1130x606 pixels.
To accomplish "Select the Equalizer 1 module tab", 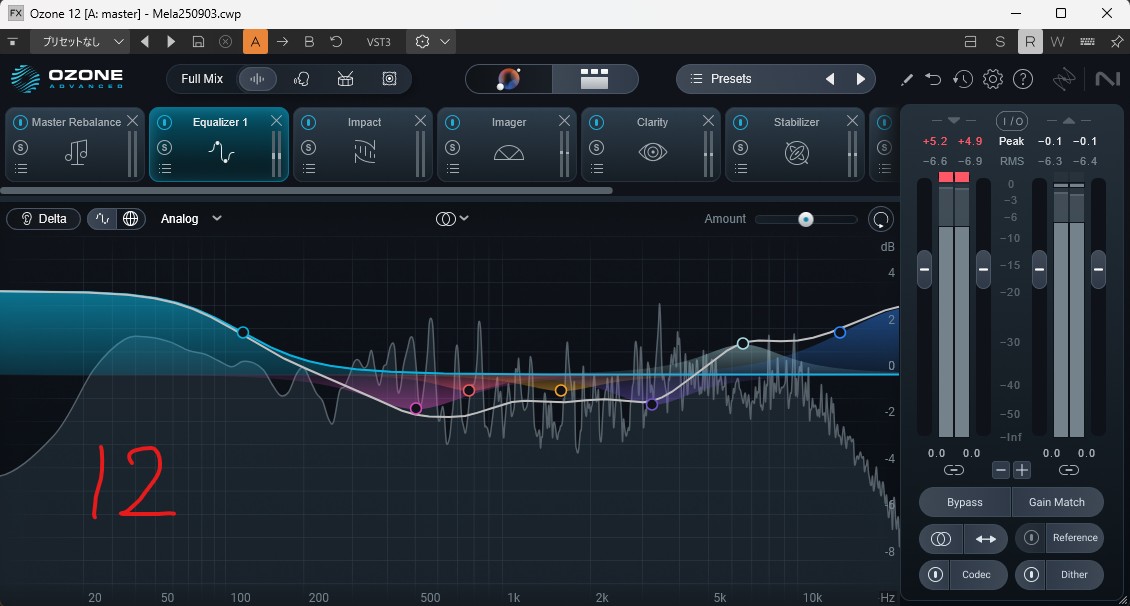I will coord(219,144).
